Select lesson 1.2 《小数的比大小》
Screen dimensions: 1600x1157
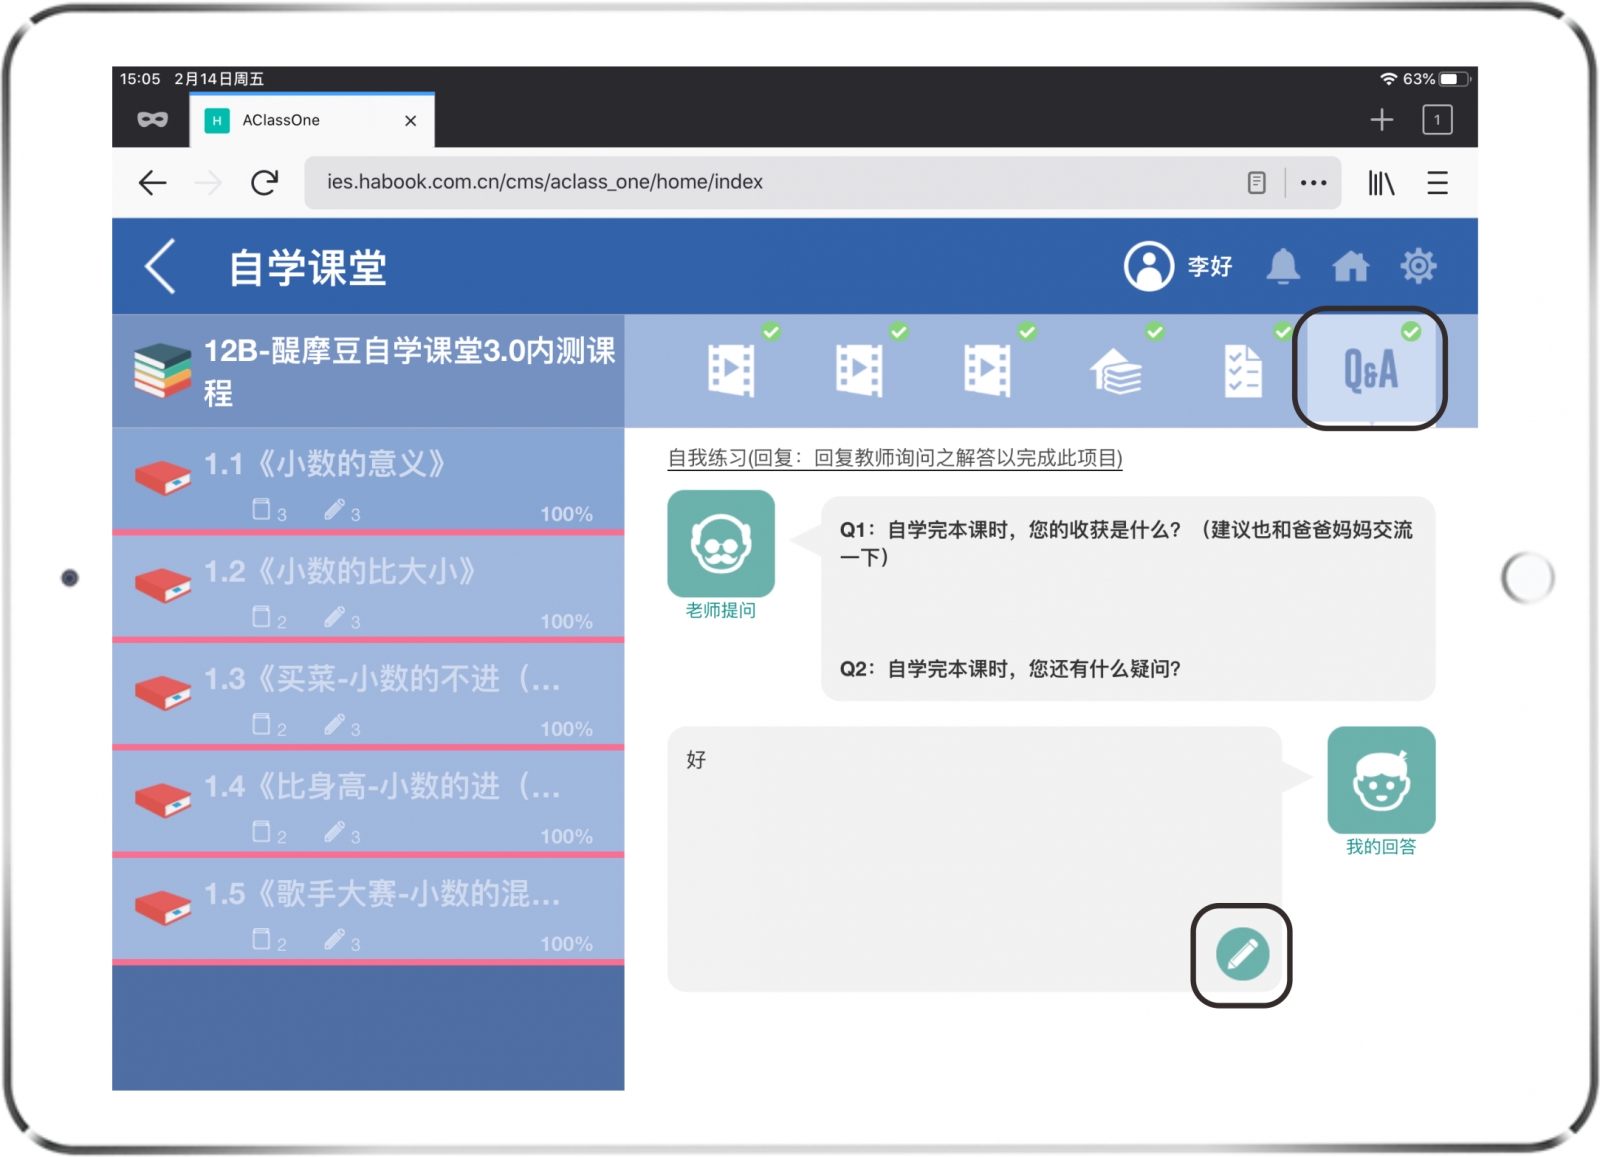pos(368,588)
